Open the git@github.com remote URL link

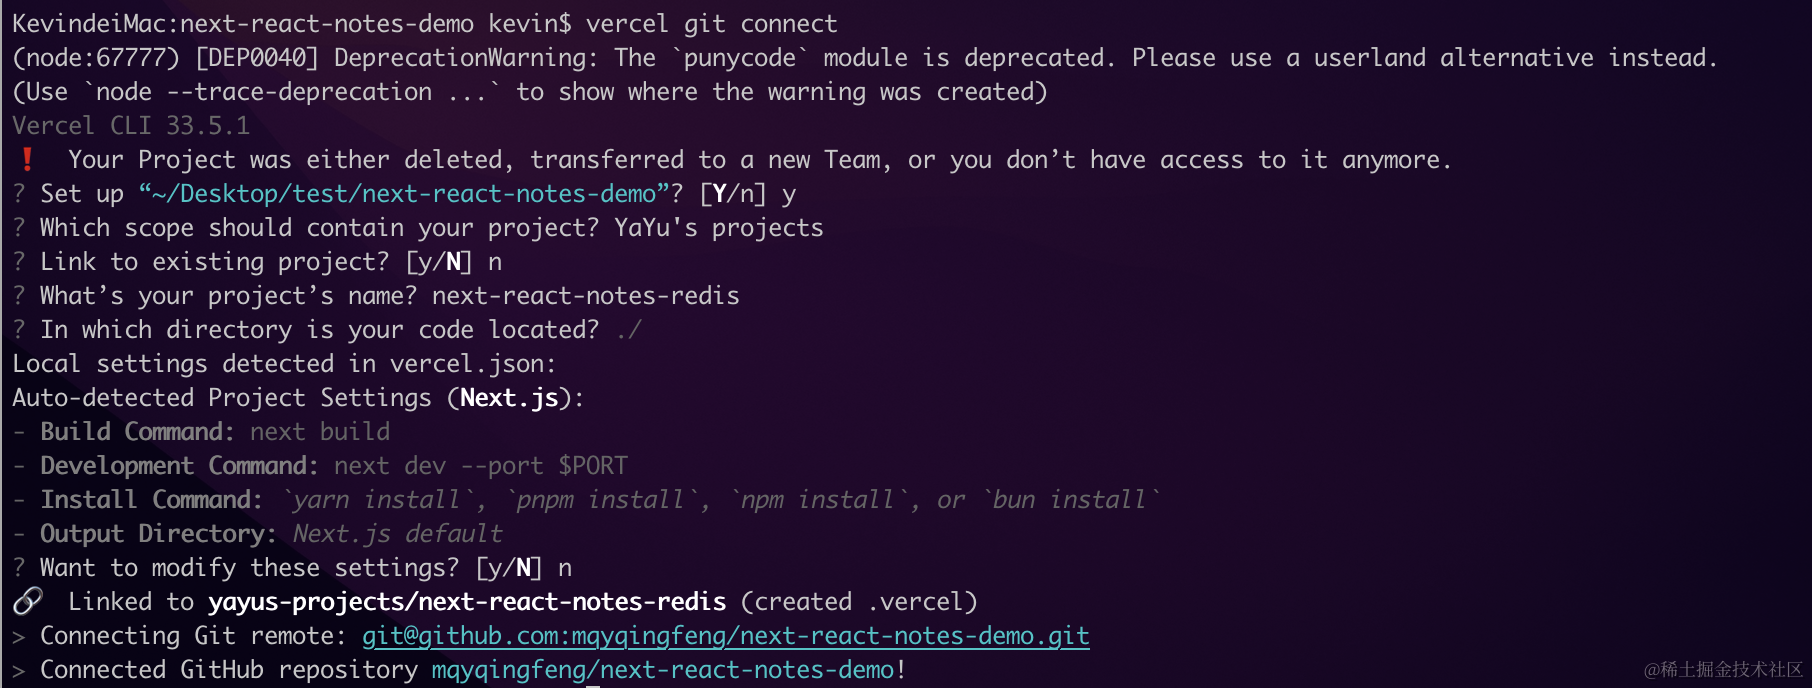[x=725, y=636]
